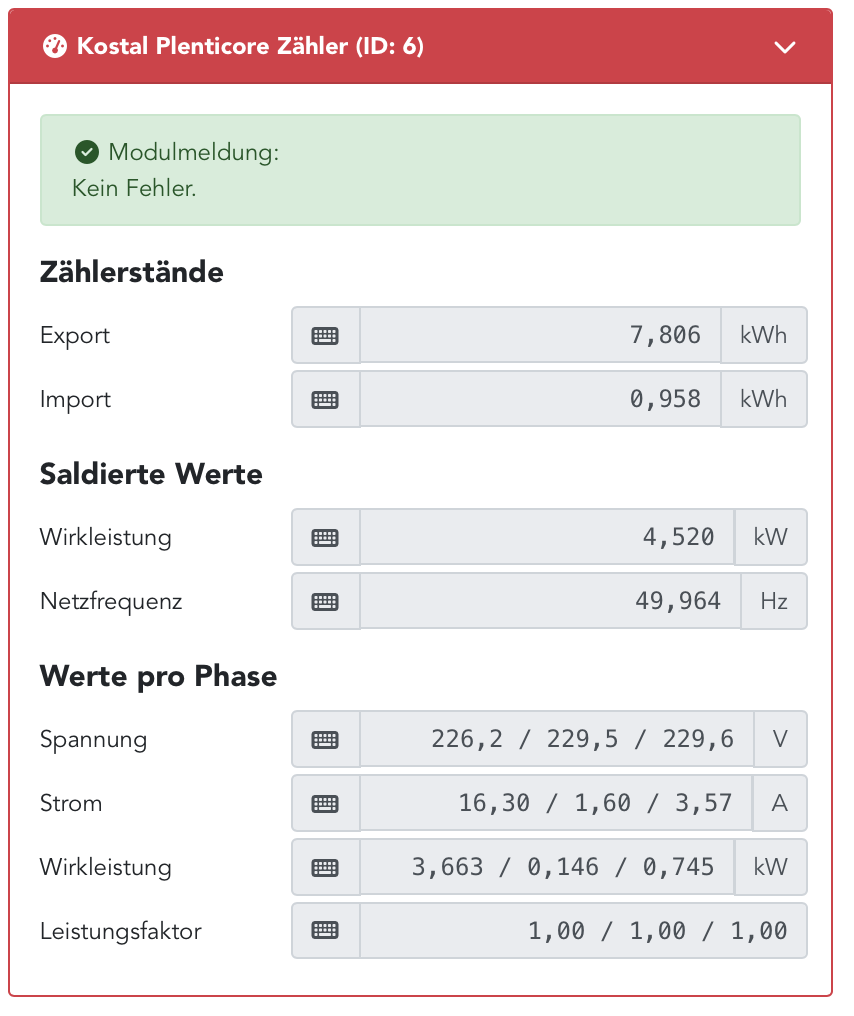The image size is (854, 1016).
Task: Open the keypad icon for the Export value
Action: tap(325, 335)
